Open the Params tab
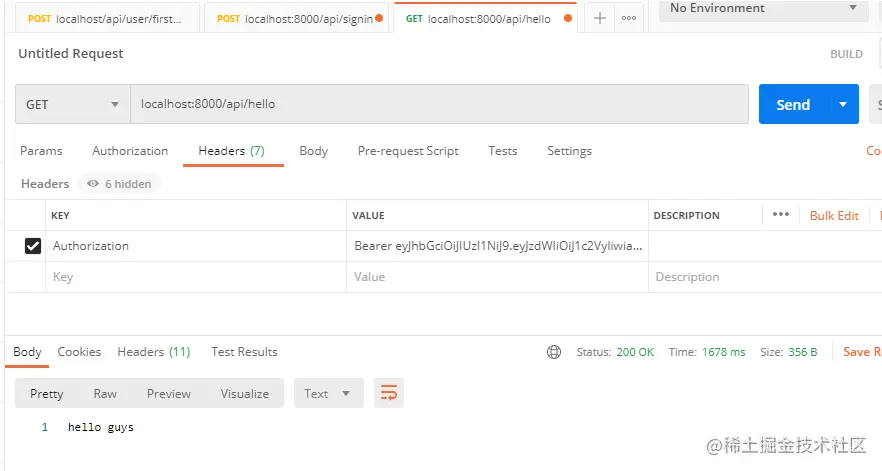Viewport: 882px width, 471px height. (x=41, y=151)
